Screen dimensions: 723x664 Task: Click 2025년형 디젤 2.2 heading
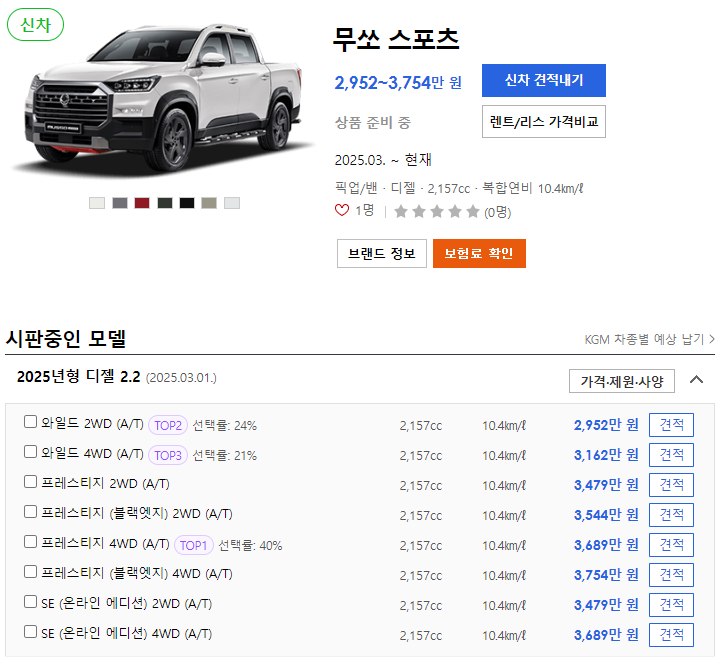point(78,377)
